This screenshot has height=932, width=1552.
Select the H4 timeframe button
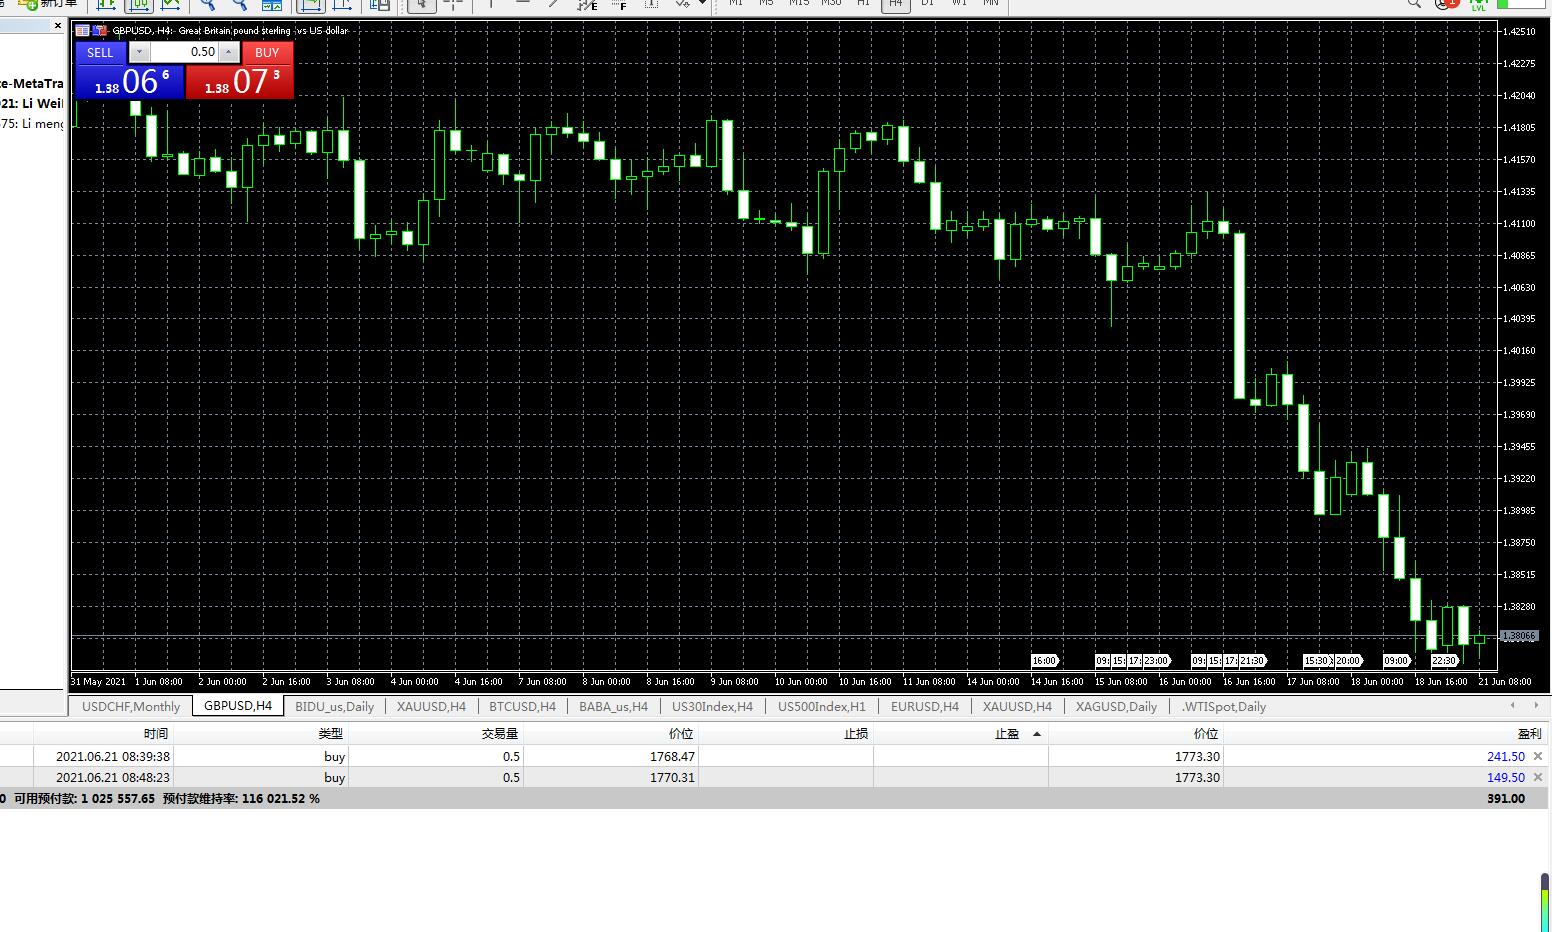[x=895, y=4]
